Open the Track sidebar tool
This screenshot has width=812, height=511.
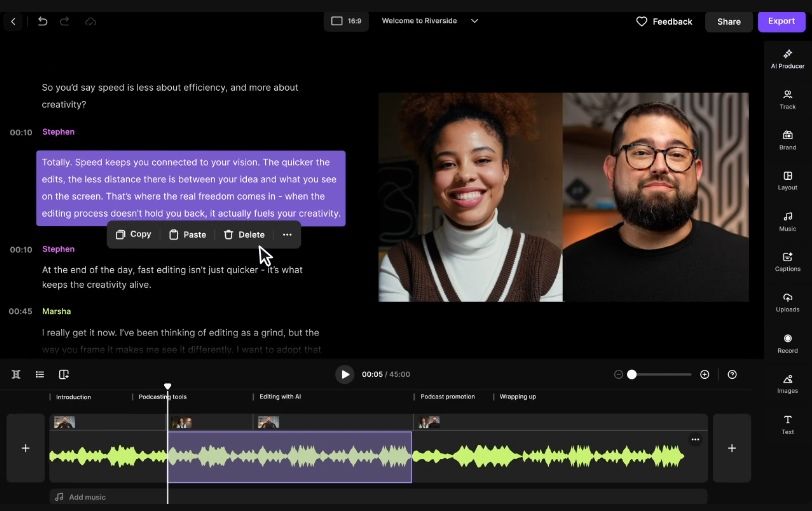click(787, 98)
